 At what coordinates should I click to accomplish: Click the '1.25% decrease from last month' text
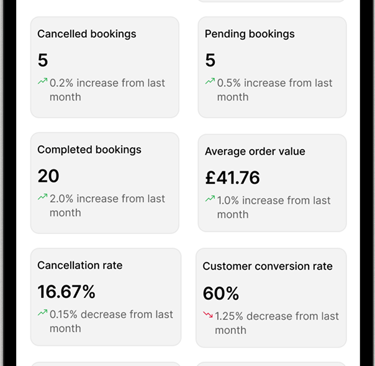[x=277, y=323]
